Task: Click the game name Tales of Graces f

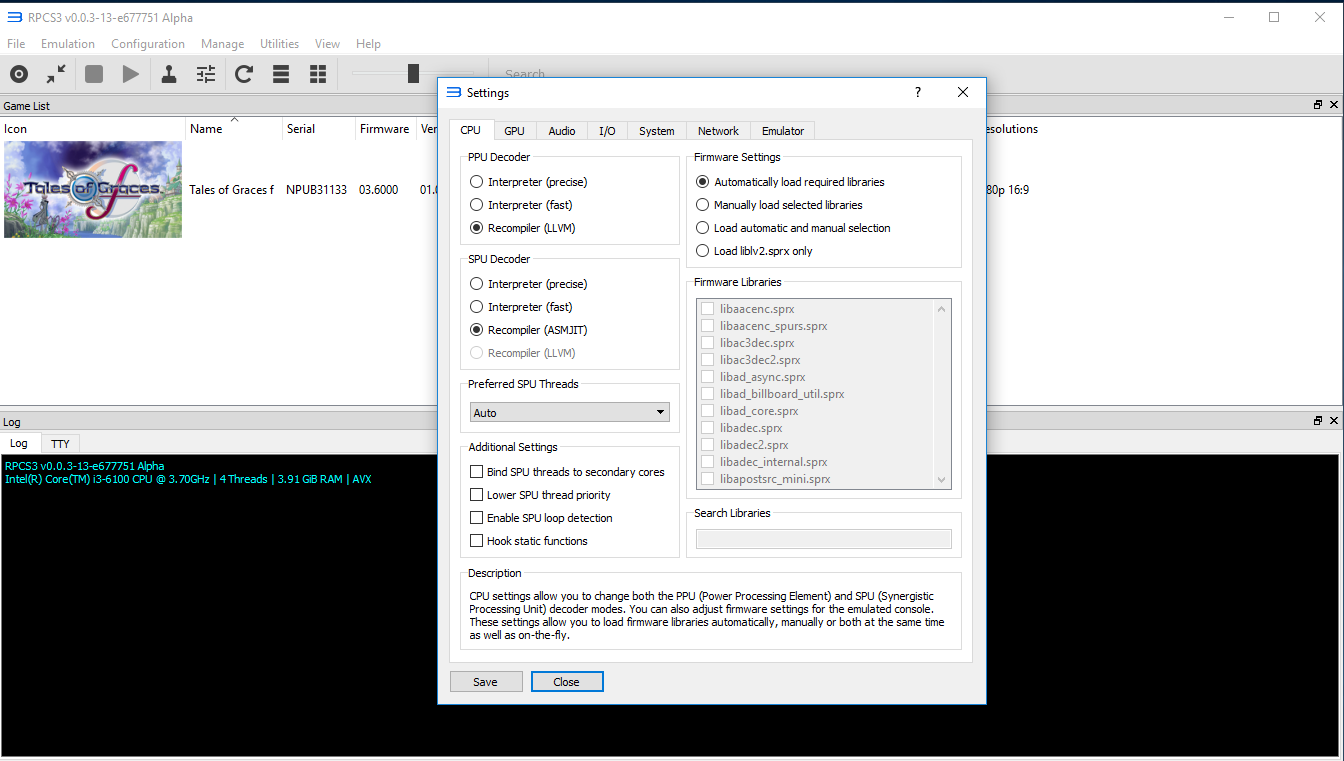Action: [231, 190]
